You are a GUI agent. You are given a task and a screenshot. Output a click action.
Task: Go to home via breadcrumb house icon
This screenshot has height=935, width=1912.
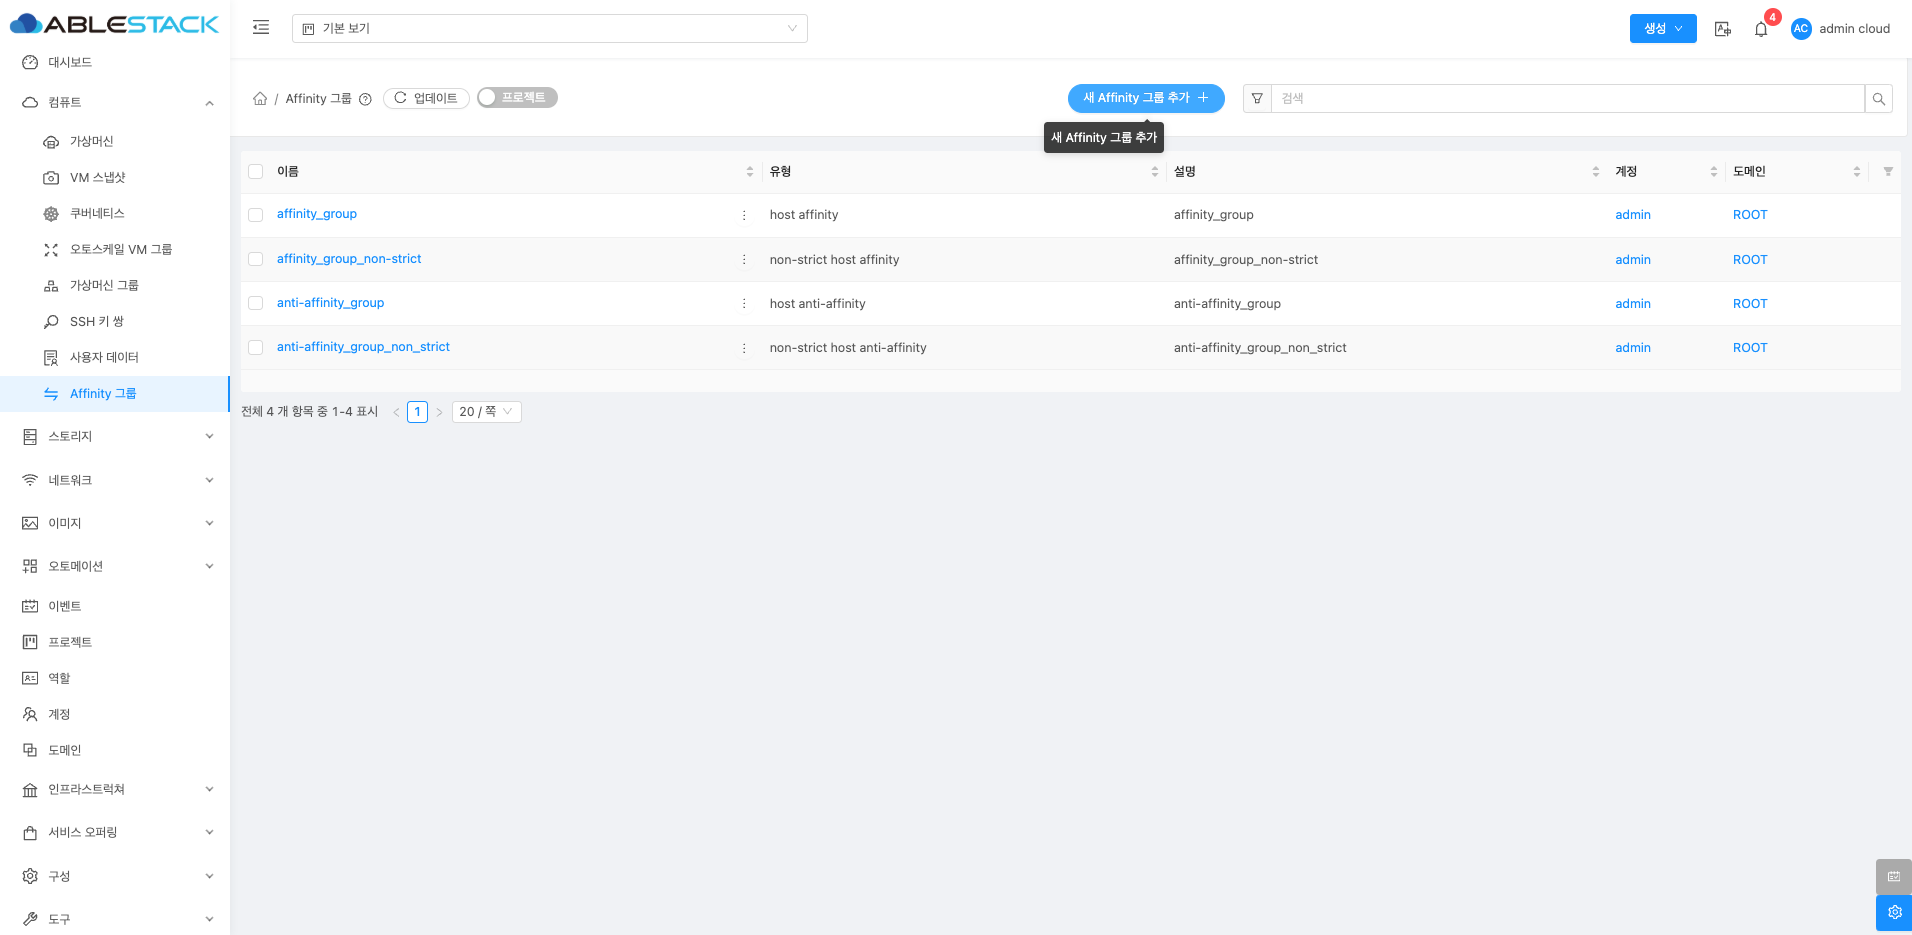click(x=260, y=98)
